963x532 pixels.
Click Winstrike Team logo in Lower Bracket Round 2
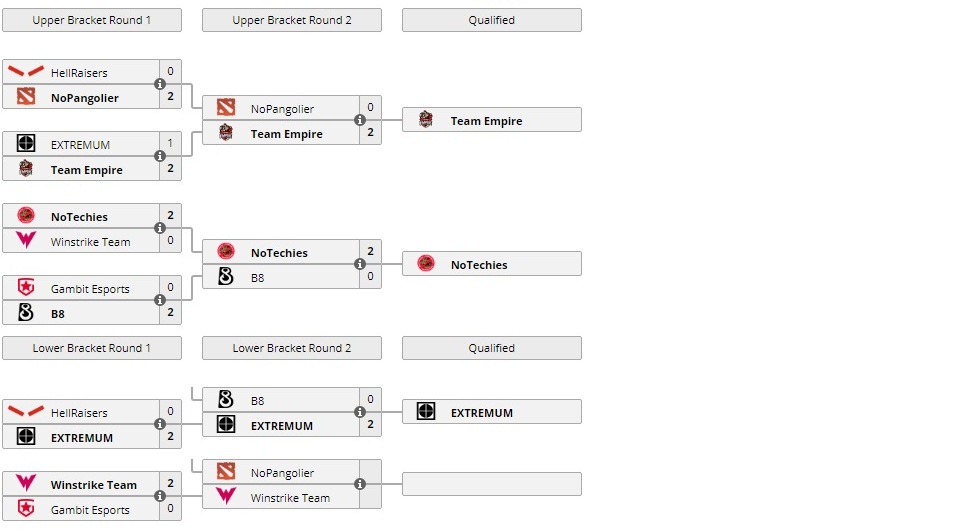(x=226, y=497)
